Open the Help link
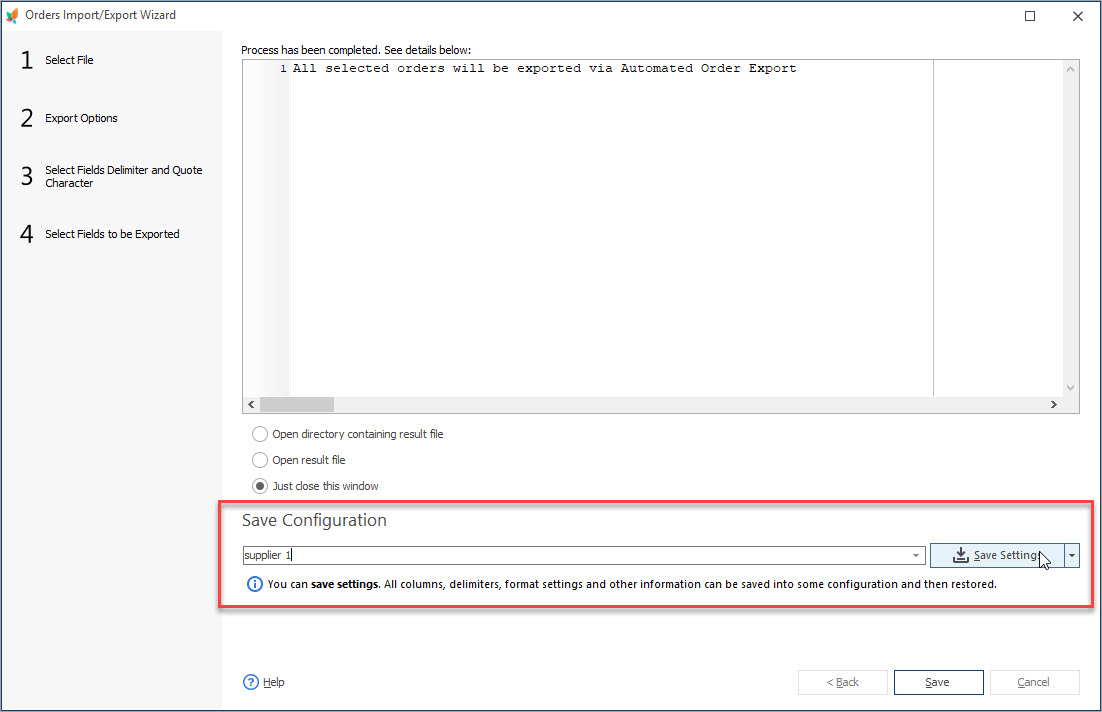This screenshot has width=1102, height=712. [273, 682]
